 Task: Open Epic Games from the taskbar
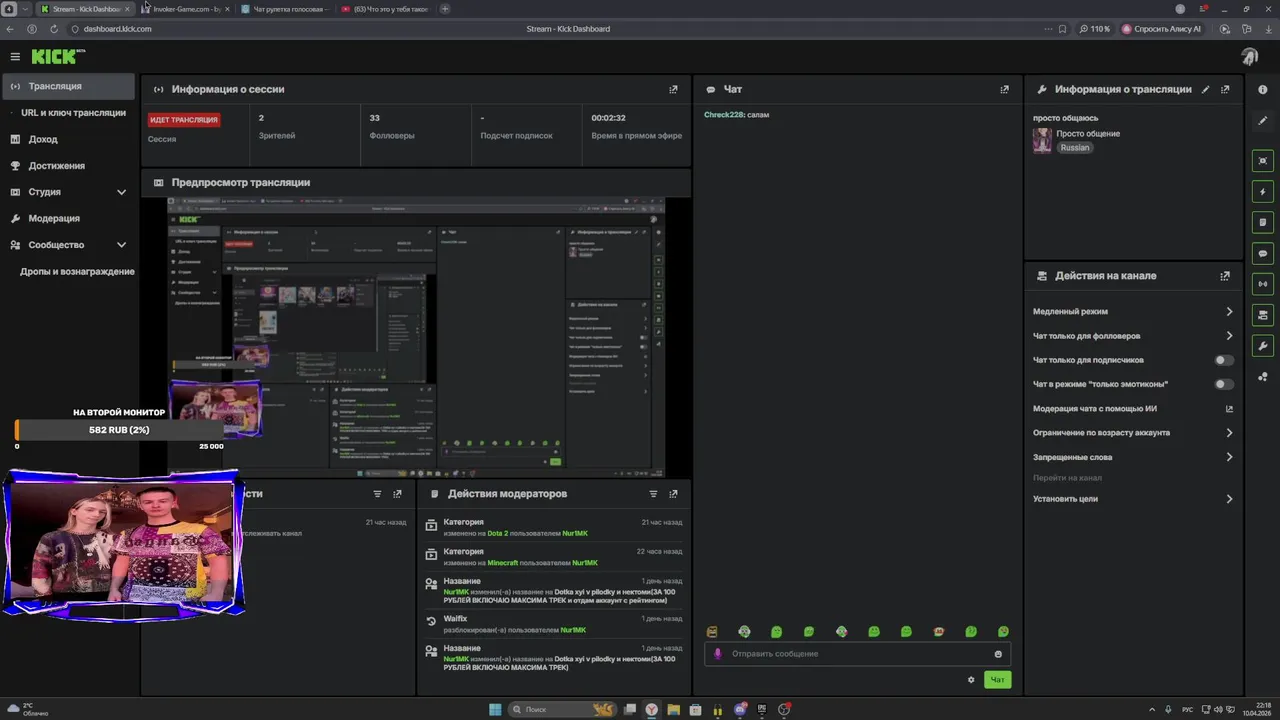(x=761, y=710)
